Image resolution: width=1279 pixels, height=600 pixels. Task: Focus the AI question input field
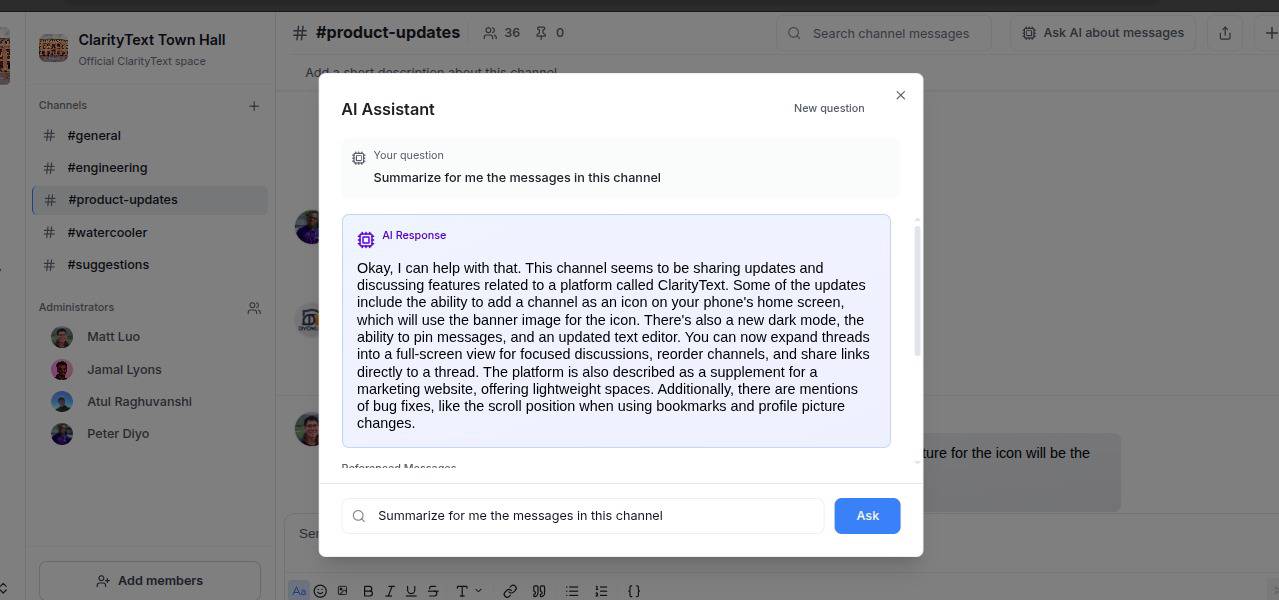(x=583, y=516)
